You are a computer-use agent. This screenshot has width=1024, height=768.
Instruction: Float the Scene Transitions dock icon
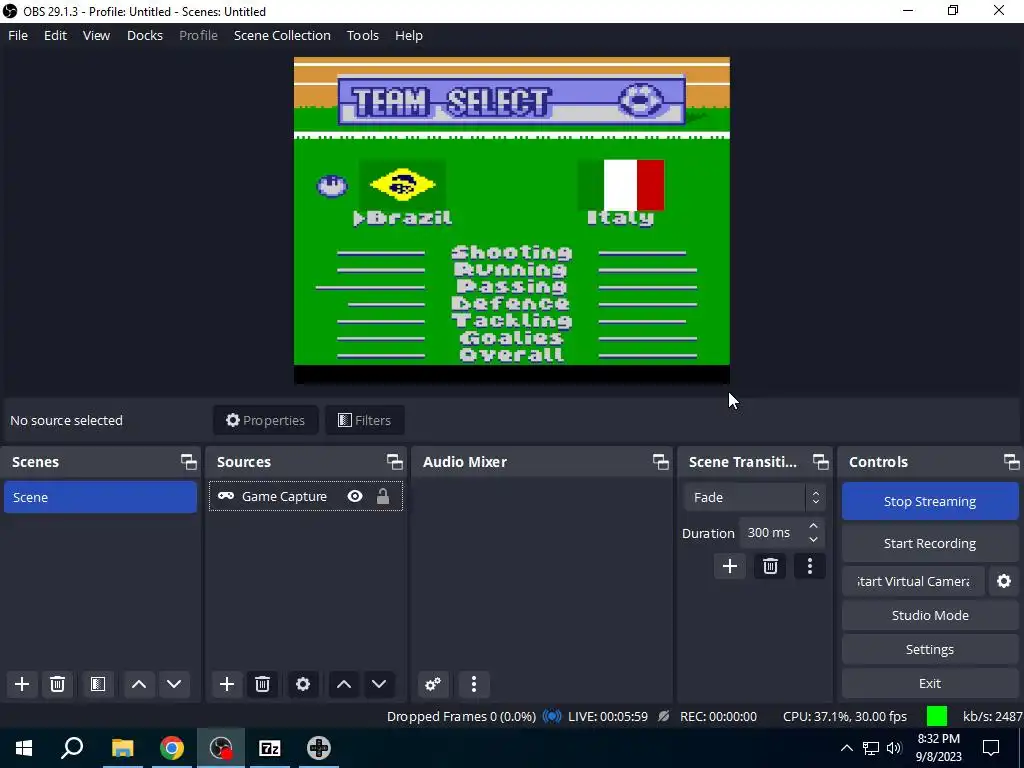click(x=820, y=462)
